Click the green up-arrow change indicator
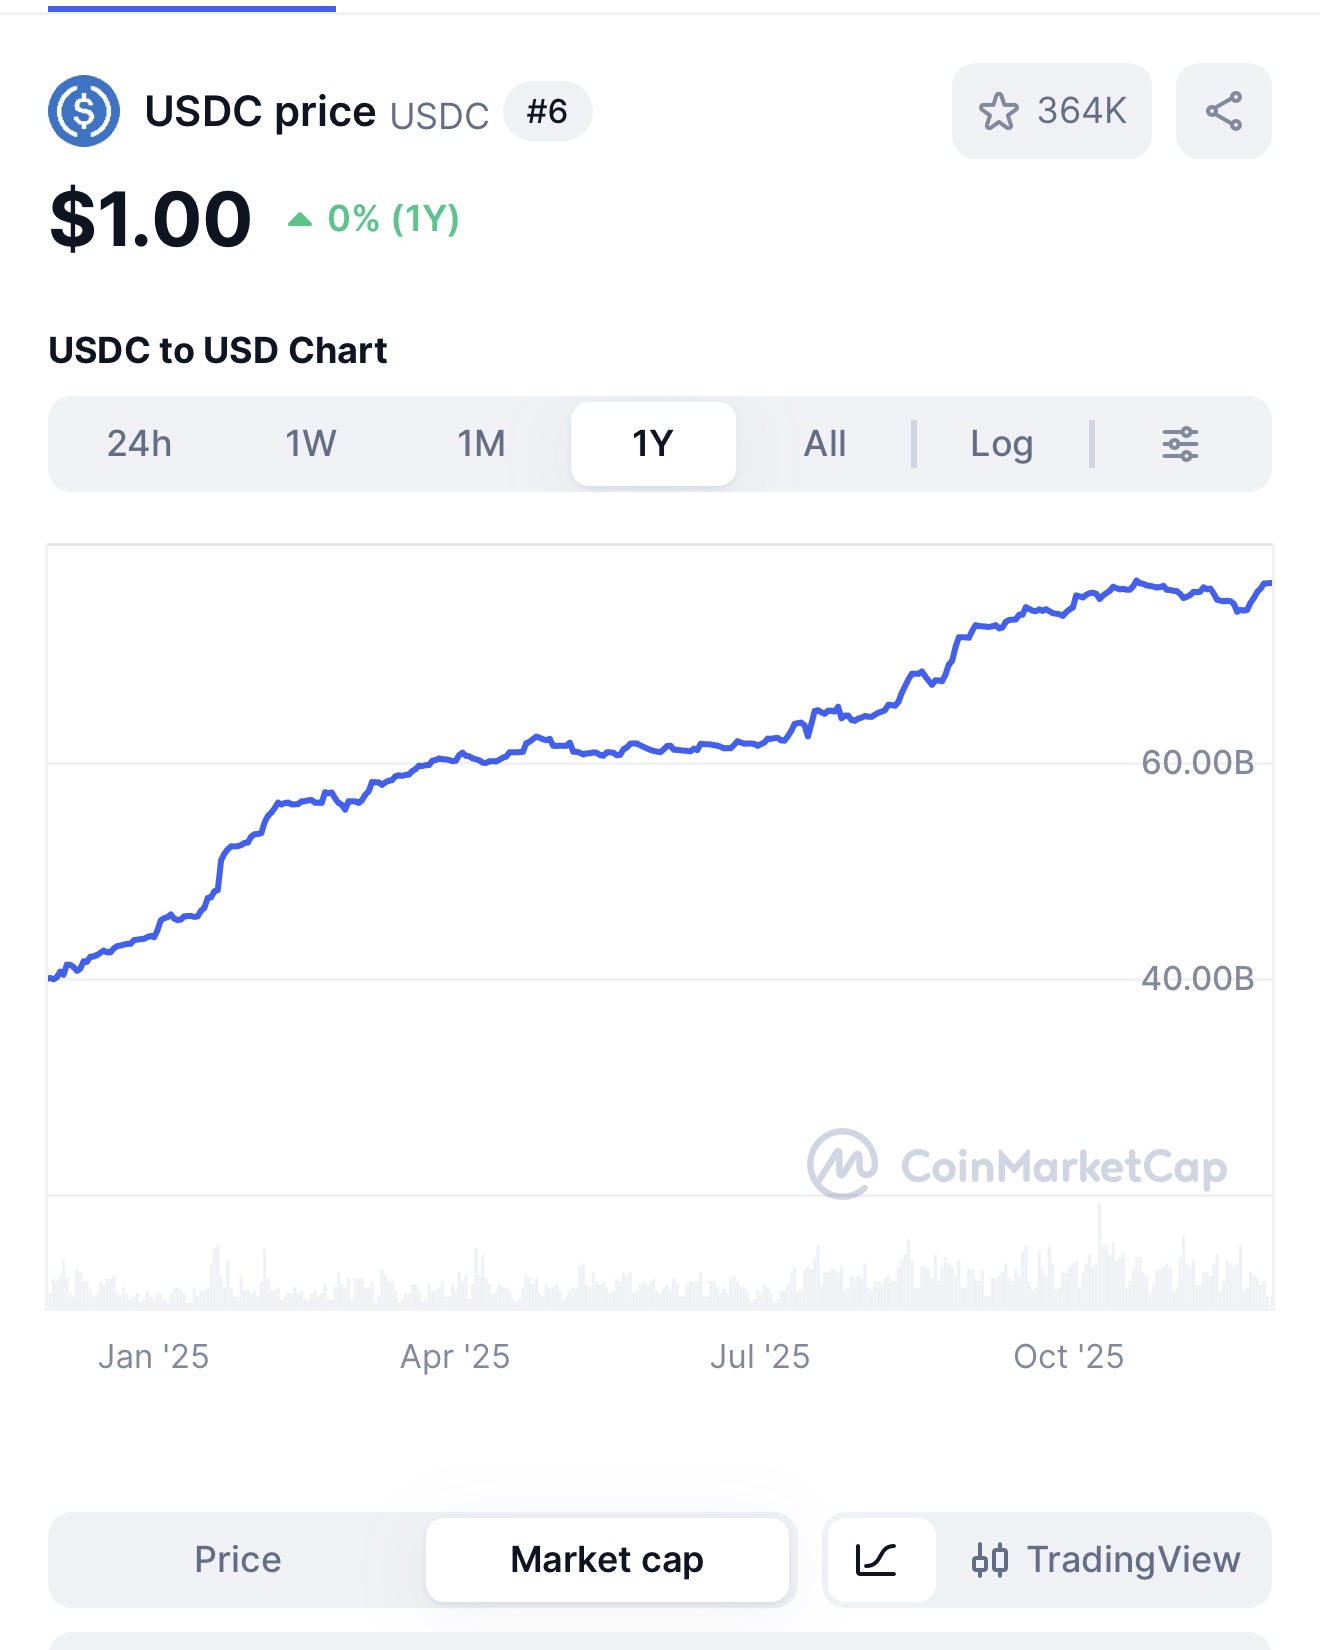 (300, 219)
